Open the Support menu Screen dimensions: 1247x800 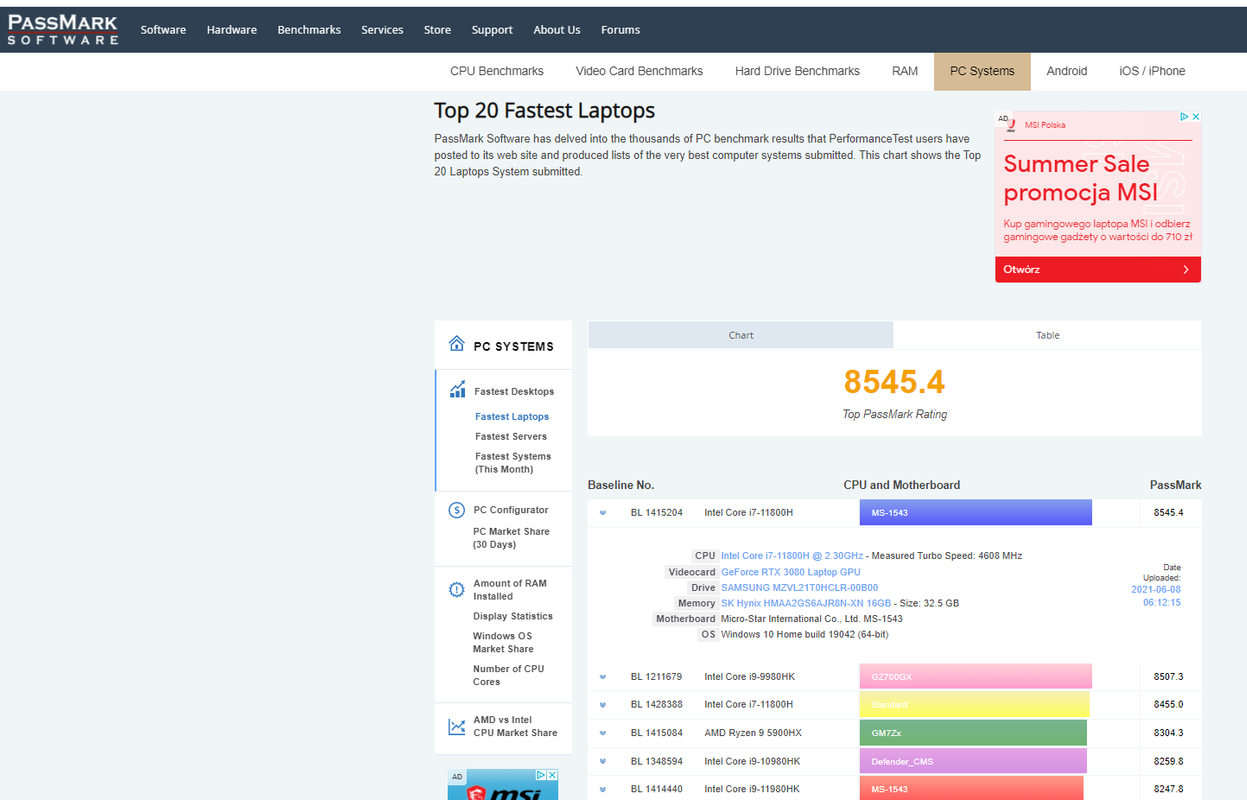(492, 30)
